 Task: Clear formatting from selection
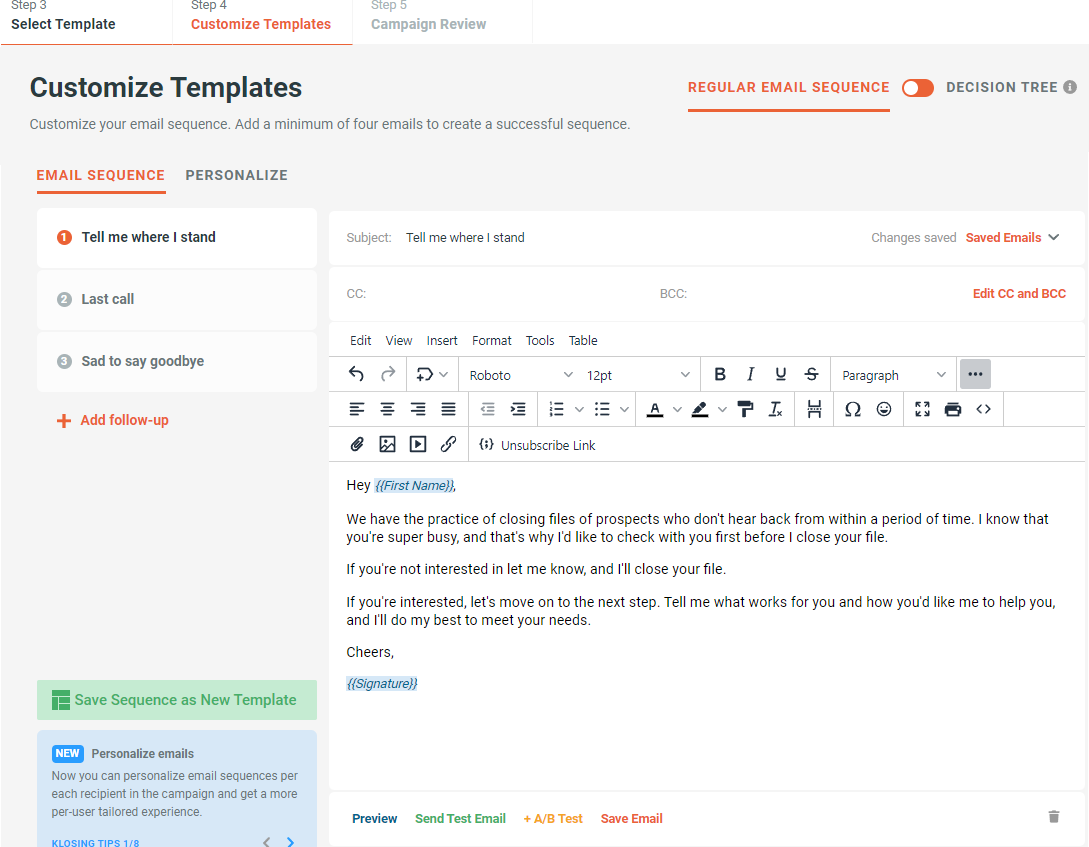tap(776, 410)
